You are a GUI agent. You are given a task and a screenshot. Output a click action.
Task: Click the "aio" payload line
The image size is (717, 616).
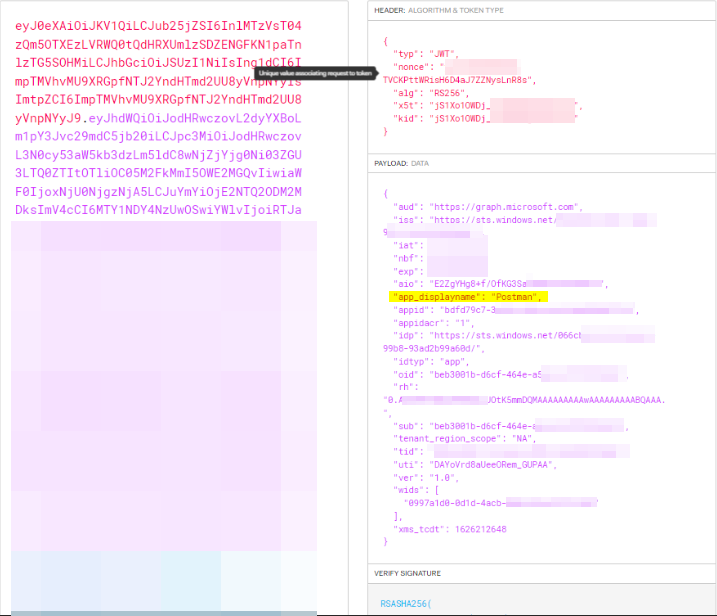pos(500,284)
